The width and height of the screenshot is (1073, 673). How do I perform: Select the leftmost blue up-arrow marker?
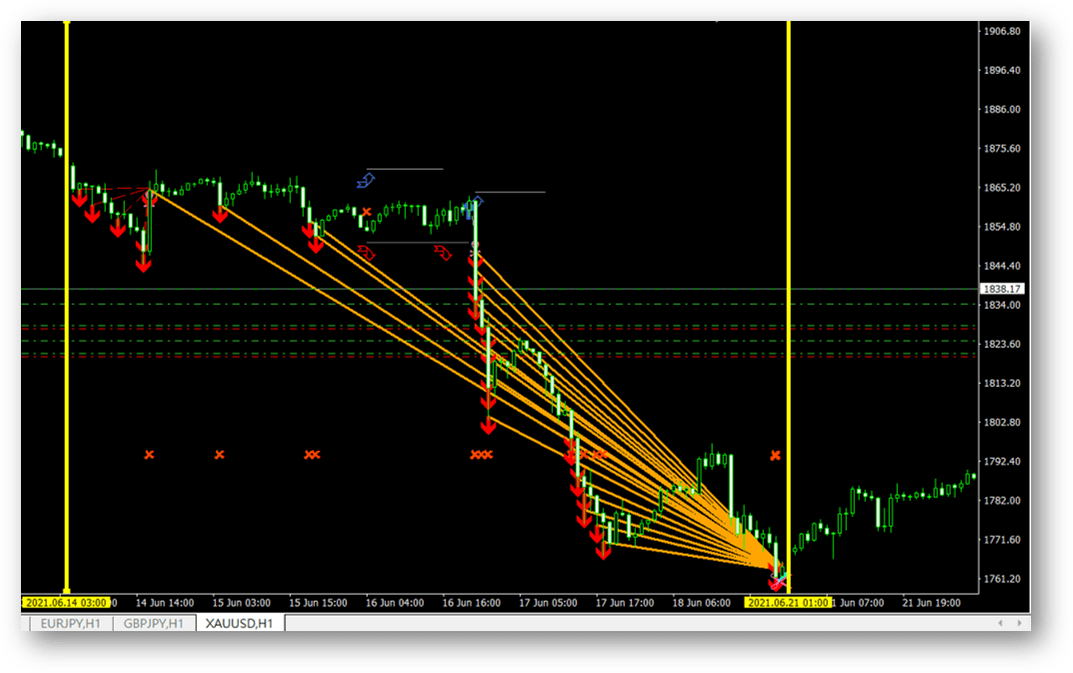pyautogui.click(x=366, y=181)
